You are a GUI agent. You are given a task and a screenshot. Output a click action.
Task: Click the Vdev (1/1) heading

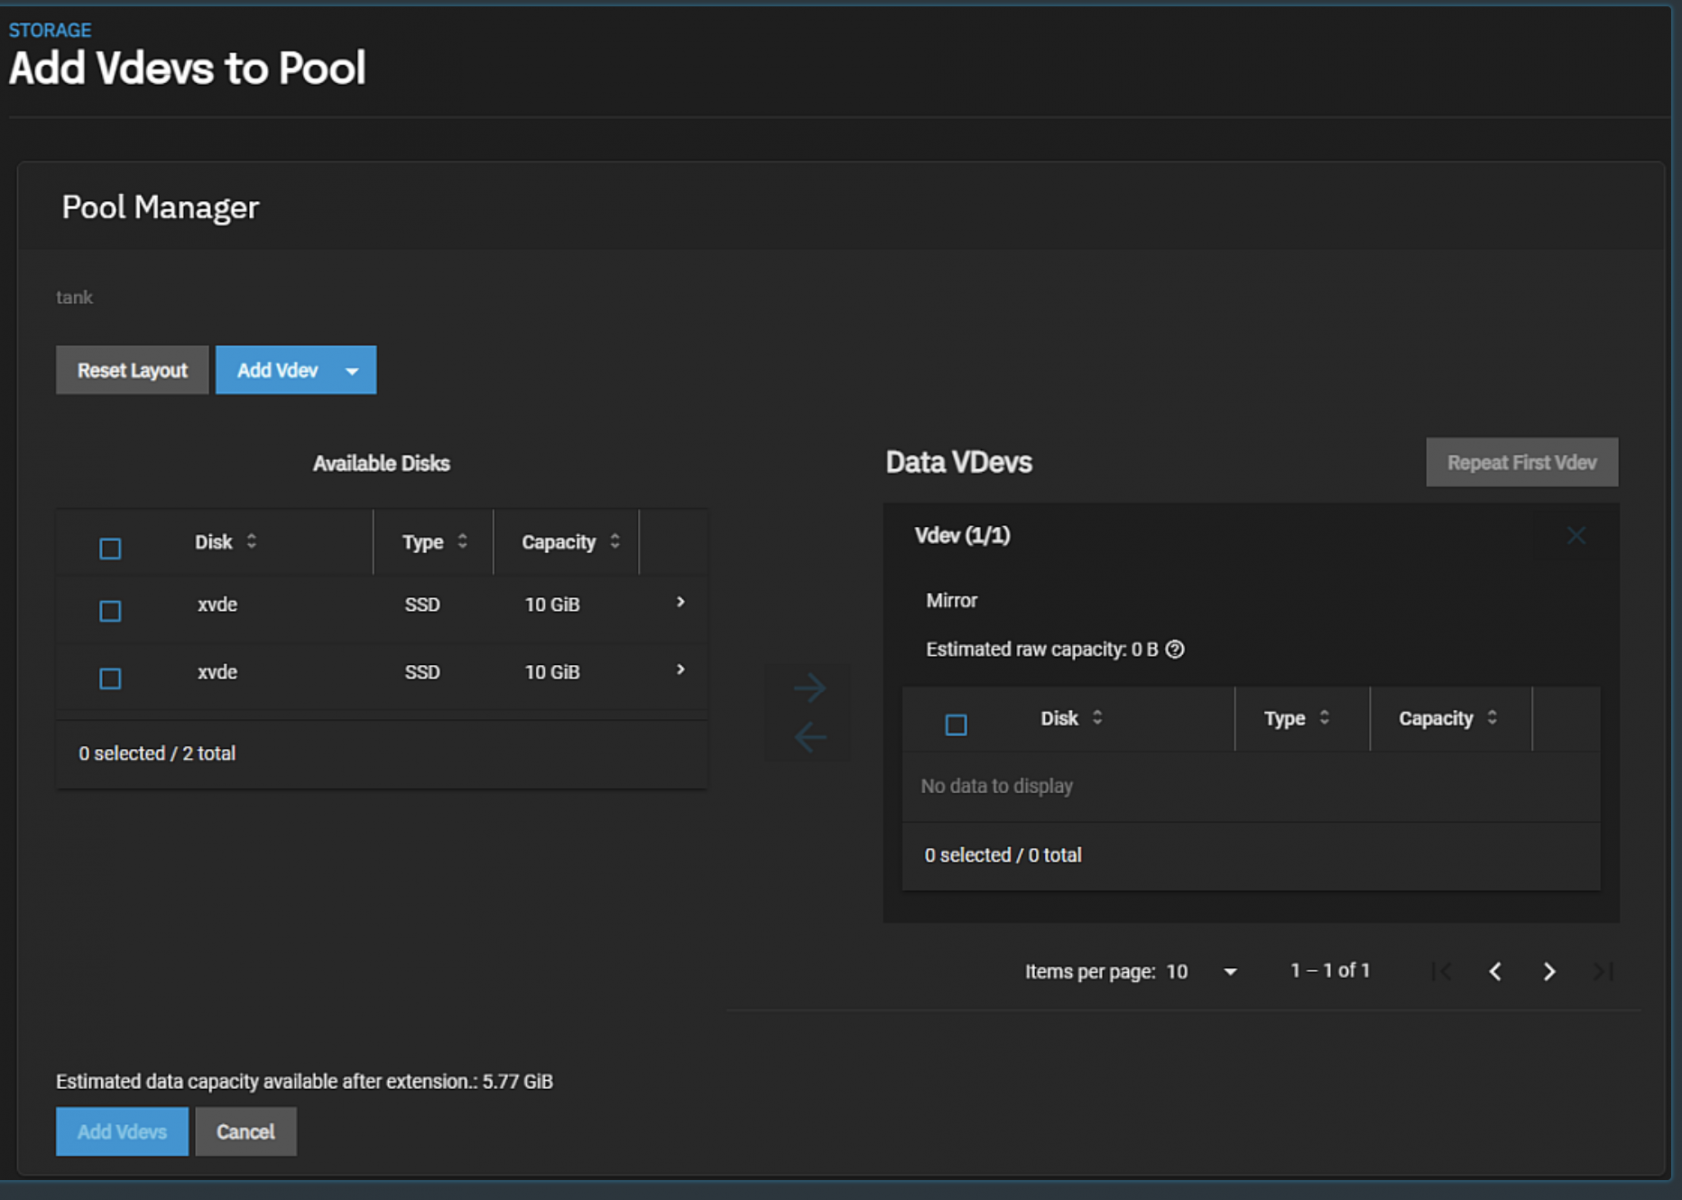pyautogui.click(x=962, y=535)
